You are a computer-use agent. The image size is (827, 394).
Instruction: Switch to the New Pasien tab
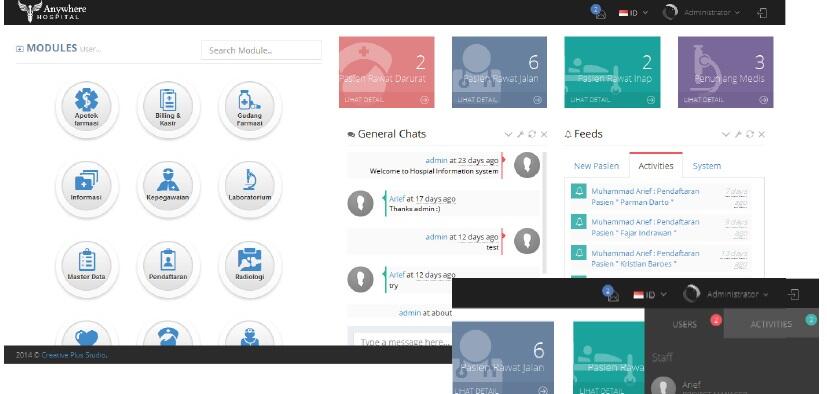[x=597, y=166]
